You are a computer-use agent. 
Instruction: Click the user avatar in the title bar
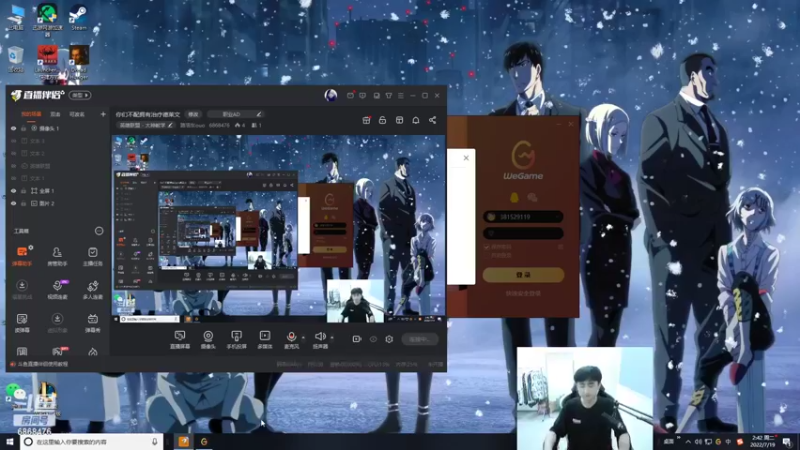(331, 95)
